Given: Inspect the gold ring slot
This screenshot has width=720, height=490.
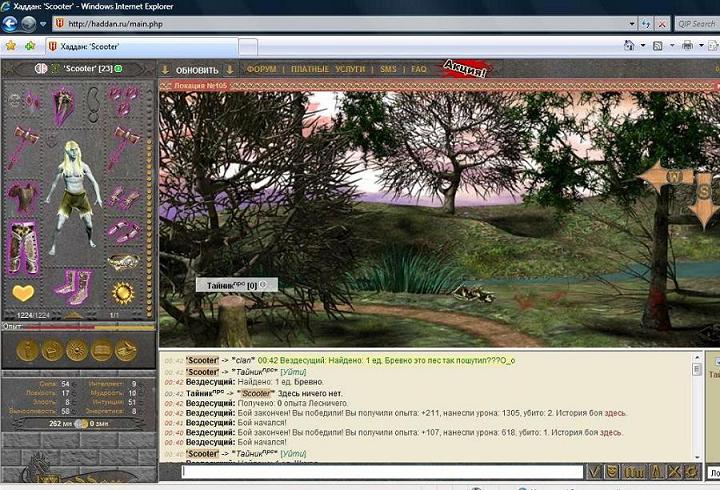Looking at the screenshot, I should coord(123,262).
